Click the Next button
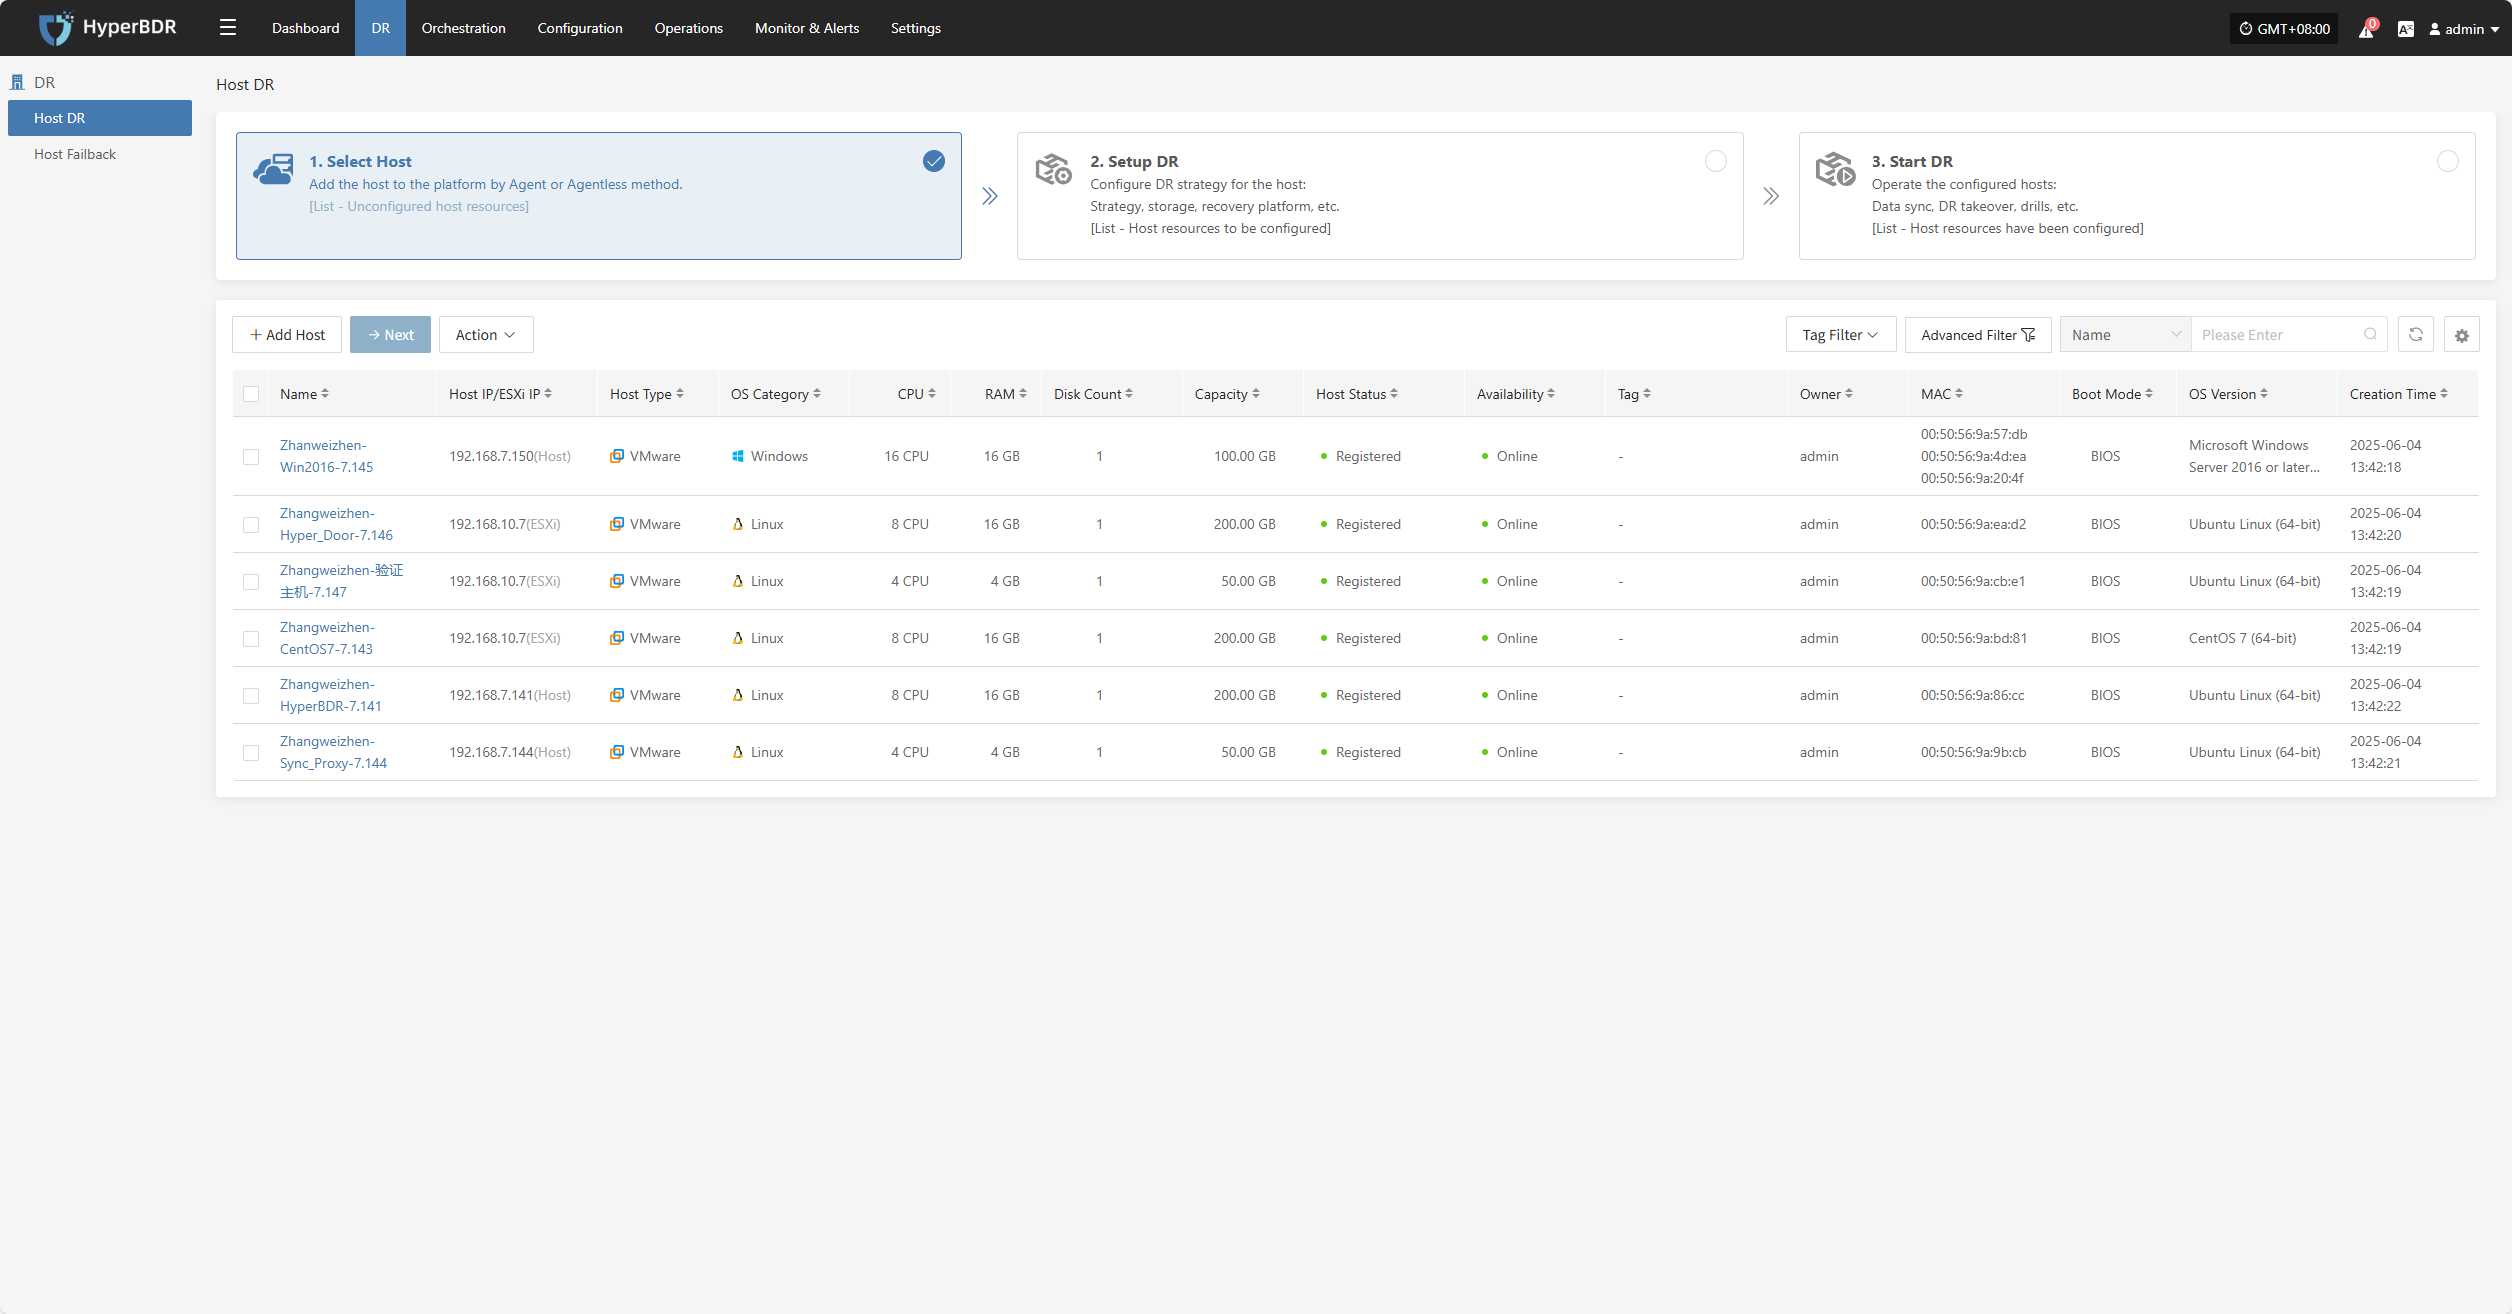This screenshot has height=1314, width=2512. click(x=390, y=335)
